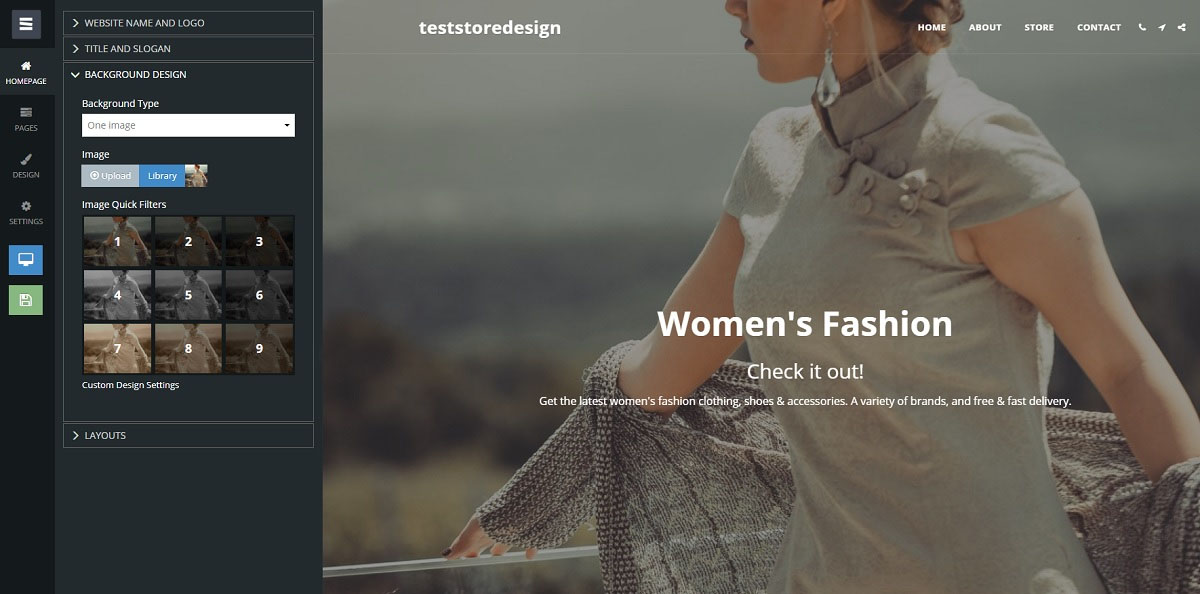Click the latest women's fashion description text

[805, 401]
